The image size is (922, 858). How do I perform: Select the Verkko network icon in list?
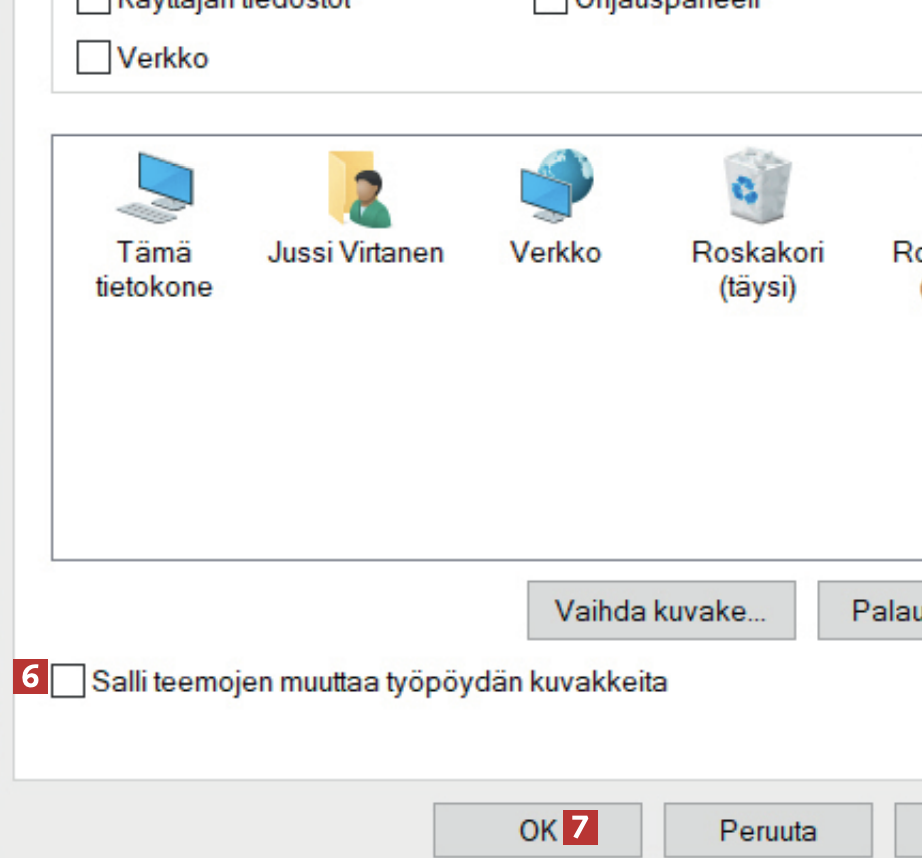click(556, 185)
